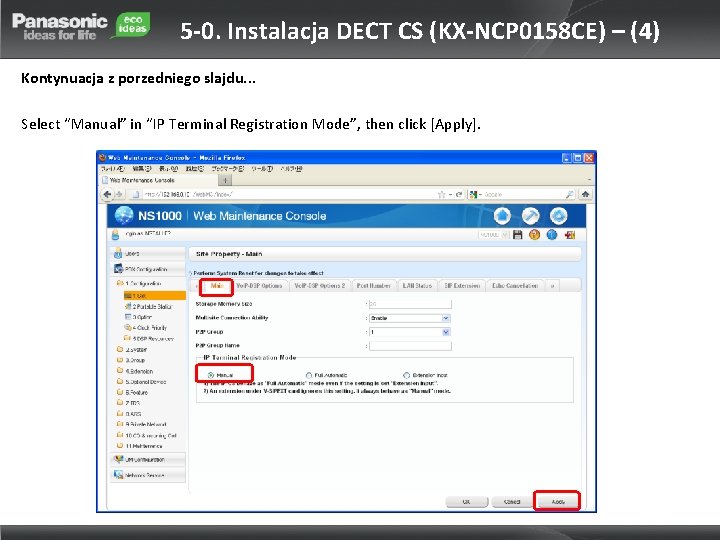This screenshot has height=540, width=720.
Task: Click the browser home icon
Action: [x=585, y=194]
